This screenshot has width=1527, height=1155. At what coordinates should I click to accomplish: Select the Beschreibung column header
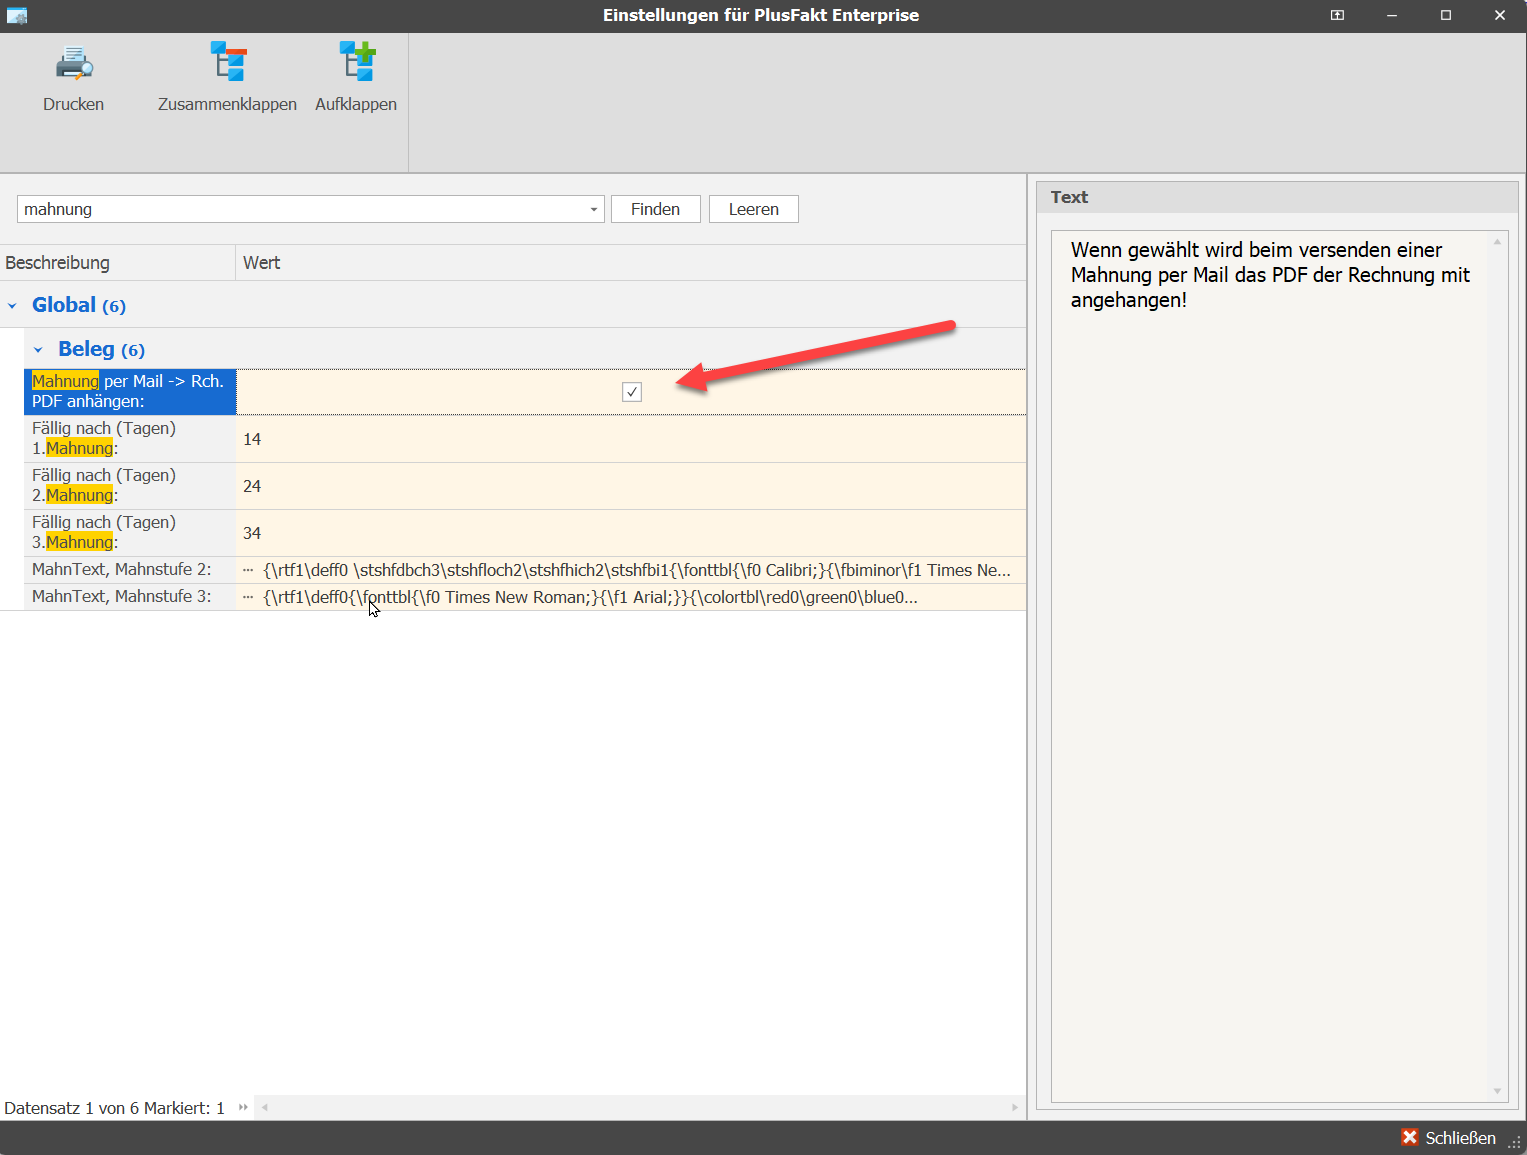click(118, 263)
